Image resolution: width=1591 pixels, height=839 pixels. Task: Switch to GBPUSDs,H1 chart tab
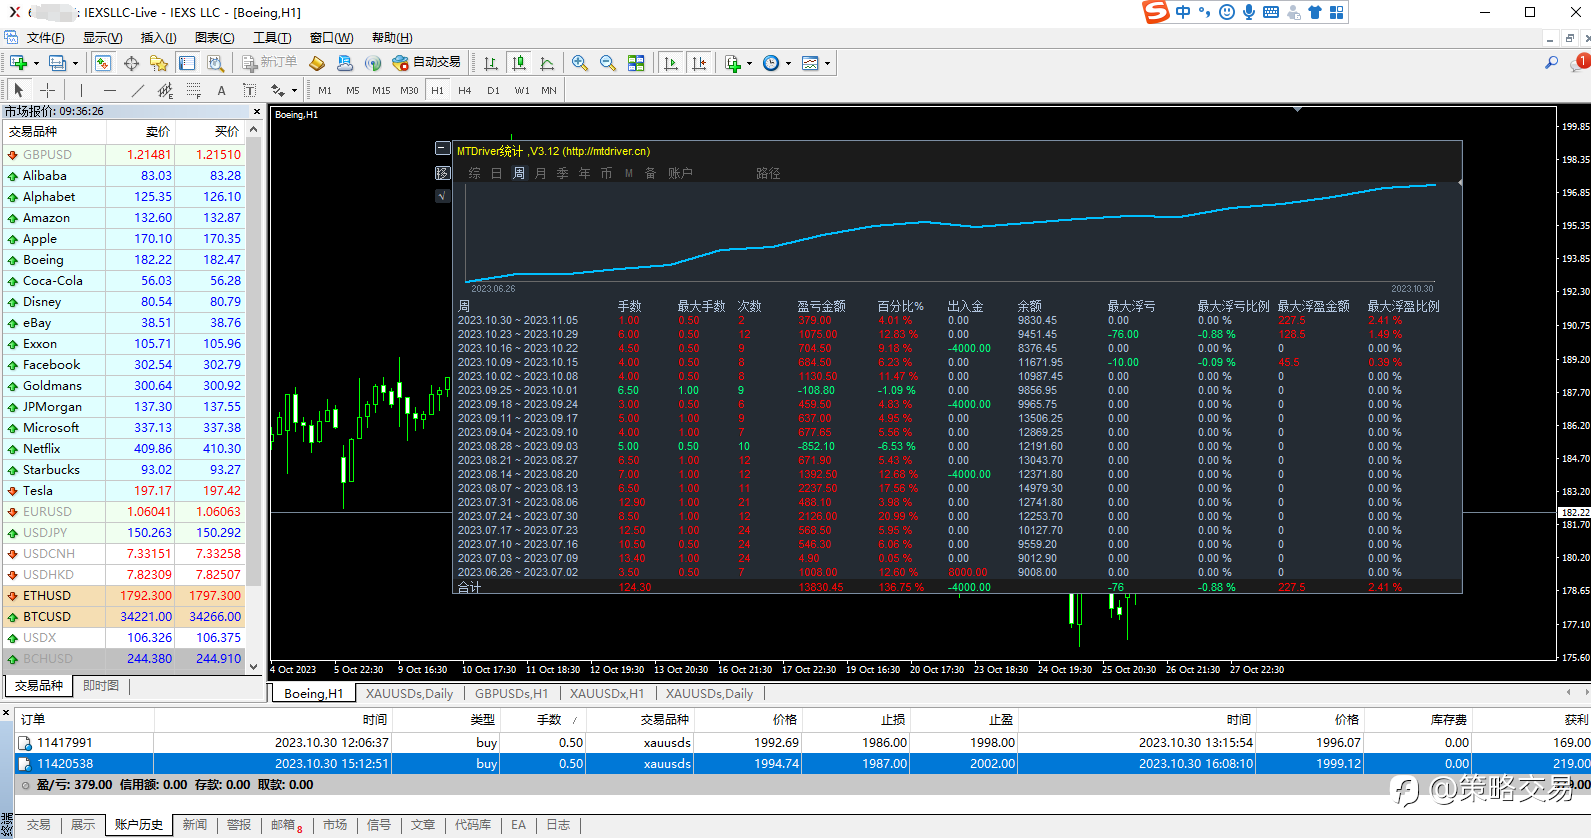coord(511,693)
